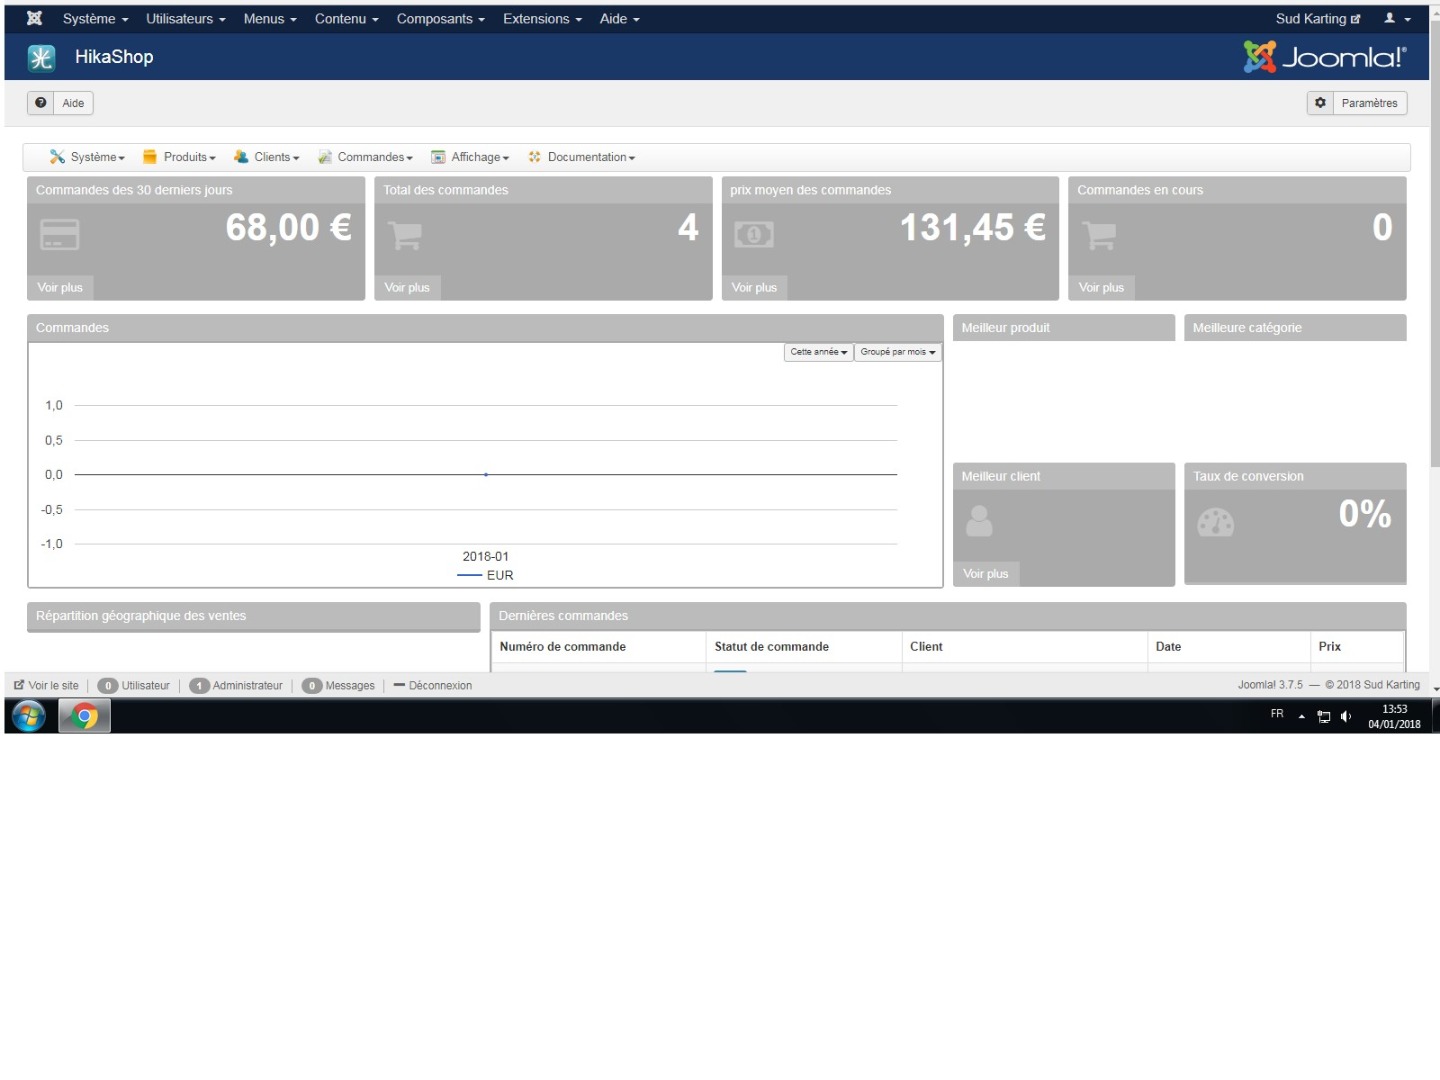
Task: Click the Déconnexion logout link
Action: tap(433, 686)
